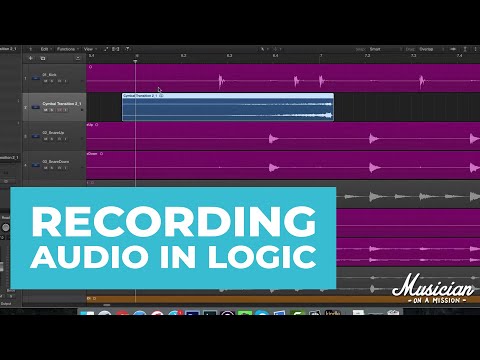480x360 pixels.
Task: Select the 01_Kick track name
Action: [x=49, y=75]
